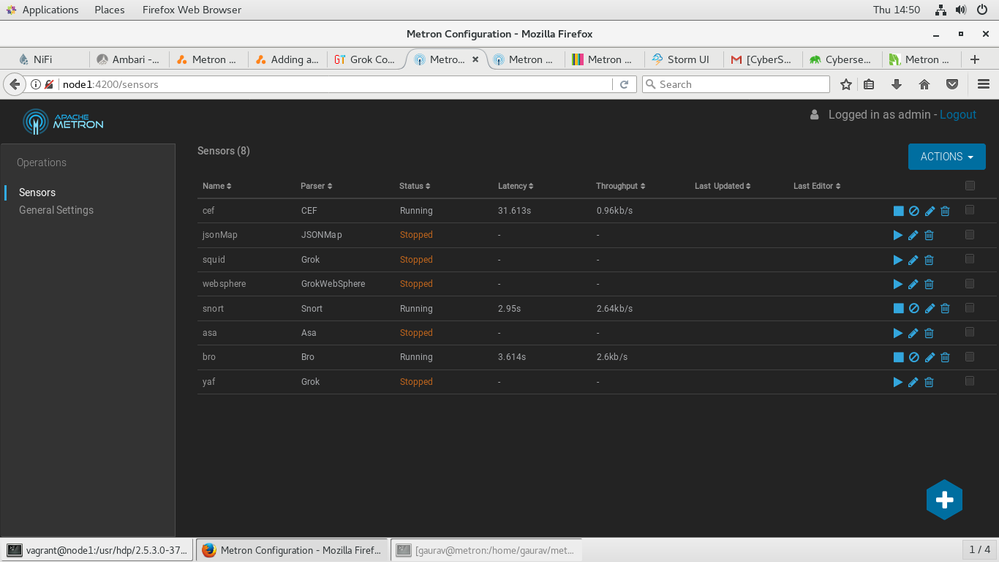Start the yaf sensor
Screen dimensions: 999x562
pos(898,382)
